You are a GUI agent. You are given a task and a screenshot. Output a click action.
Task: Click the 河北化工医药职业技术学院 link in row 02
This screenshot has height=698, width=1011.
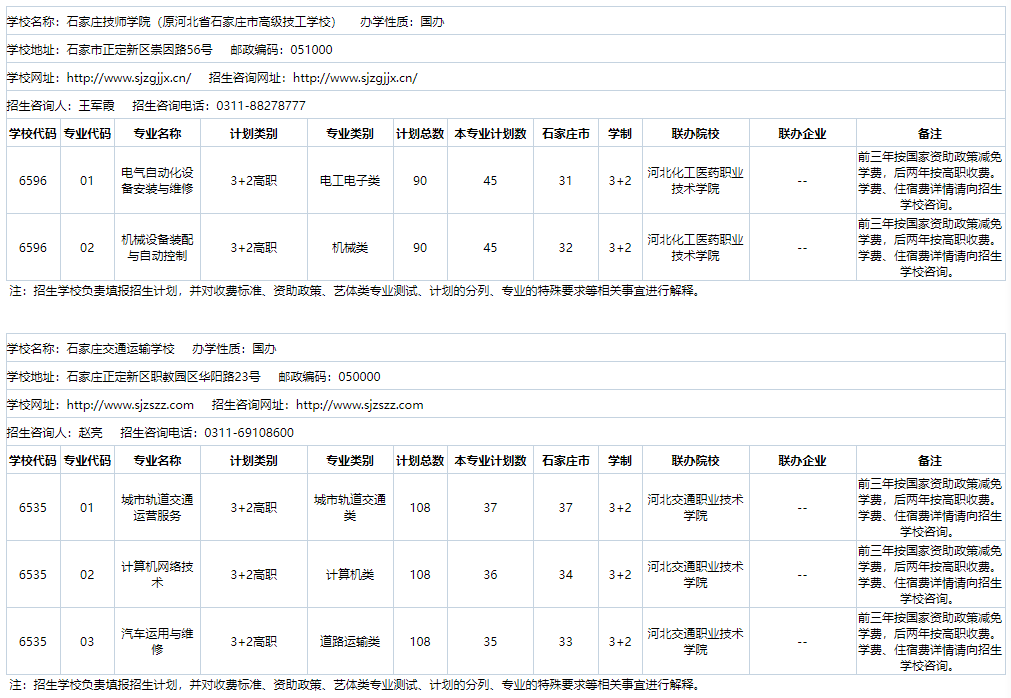[x=695, y=247]
